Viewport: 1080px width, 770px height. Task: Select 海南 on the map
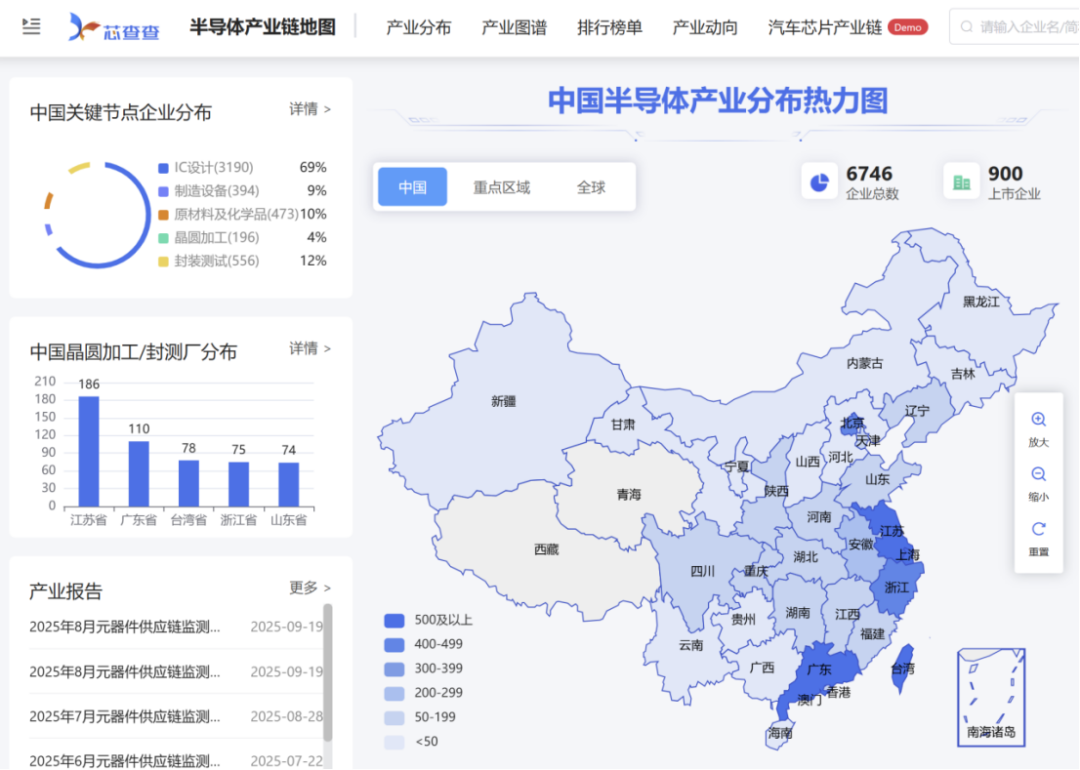[780, 733]
